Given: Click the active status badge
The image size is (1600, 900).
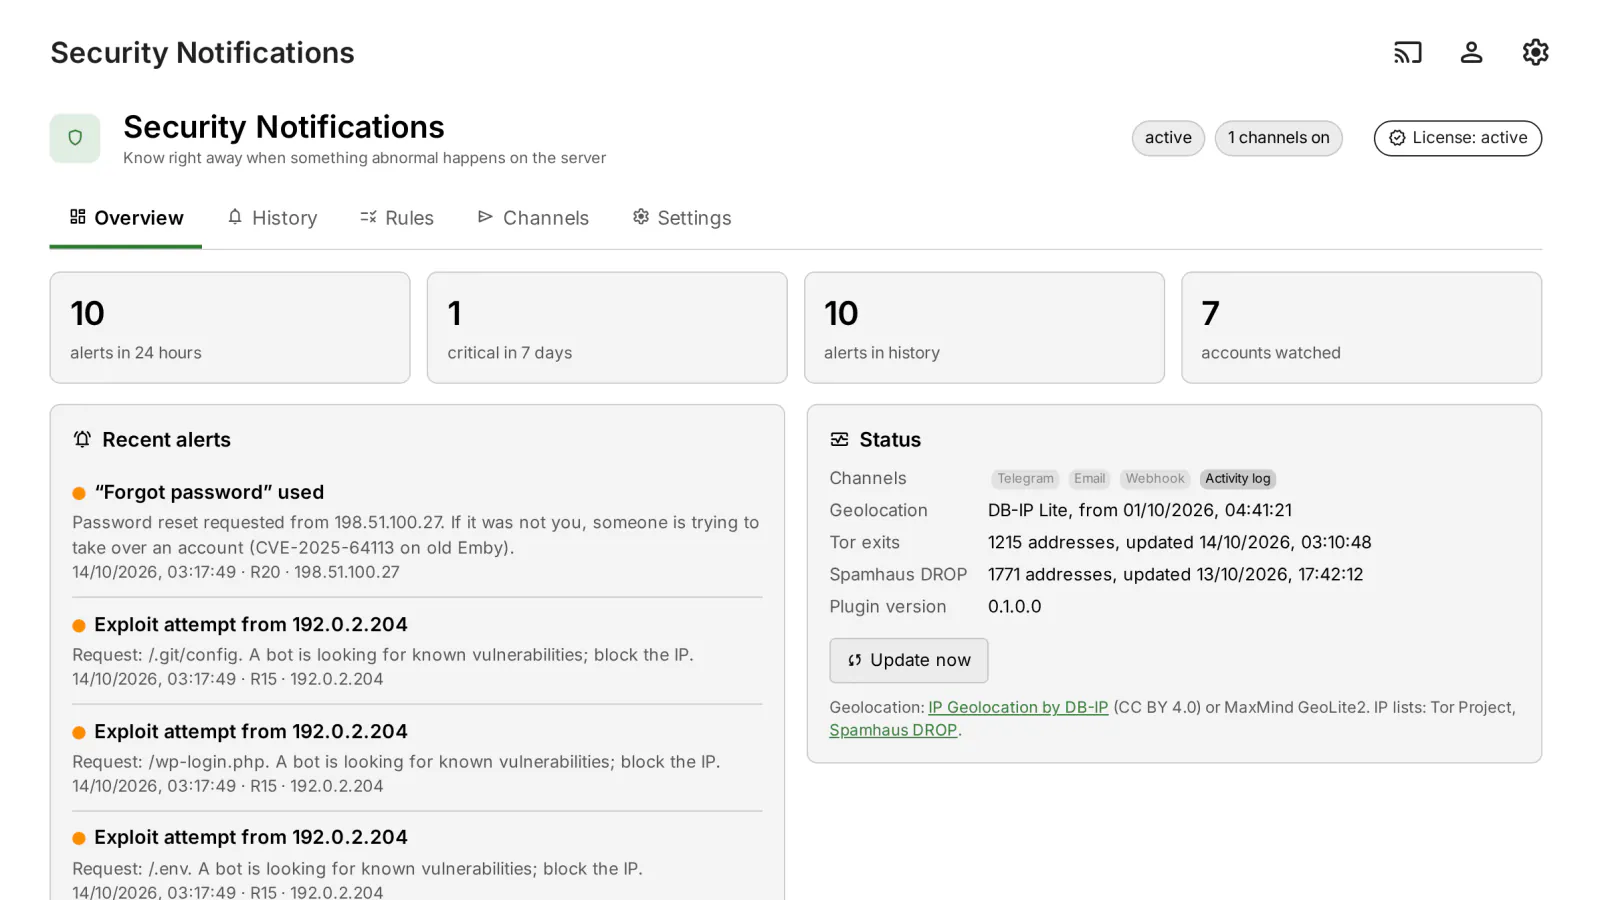Looking at the screenshot, I should pyautogui.click(x=1168, y=138).
